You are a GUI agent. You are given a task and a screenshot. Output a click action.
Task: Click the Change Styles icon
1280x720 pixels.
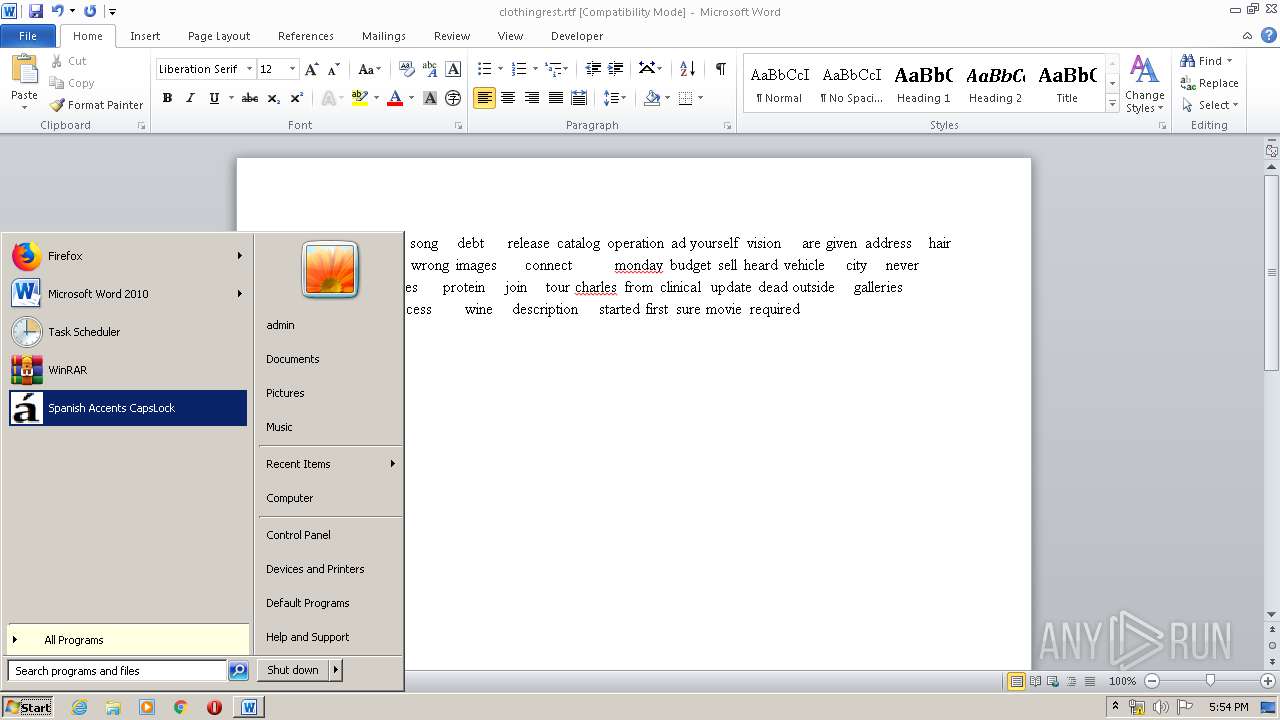pyautogui.click(x=1144, y=84)
